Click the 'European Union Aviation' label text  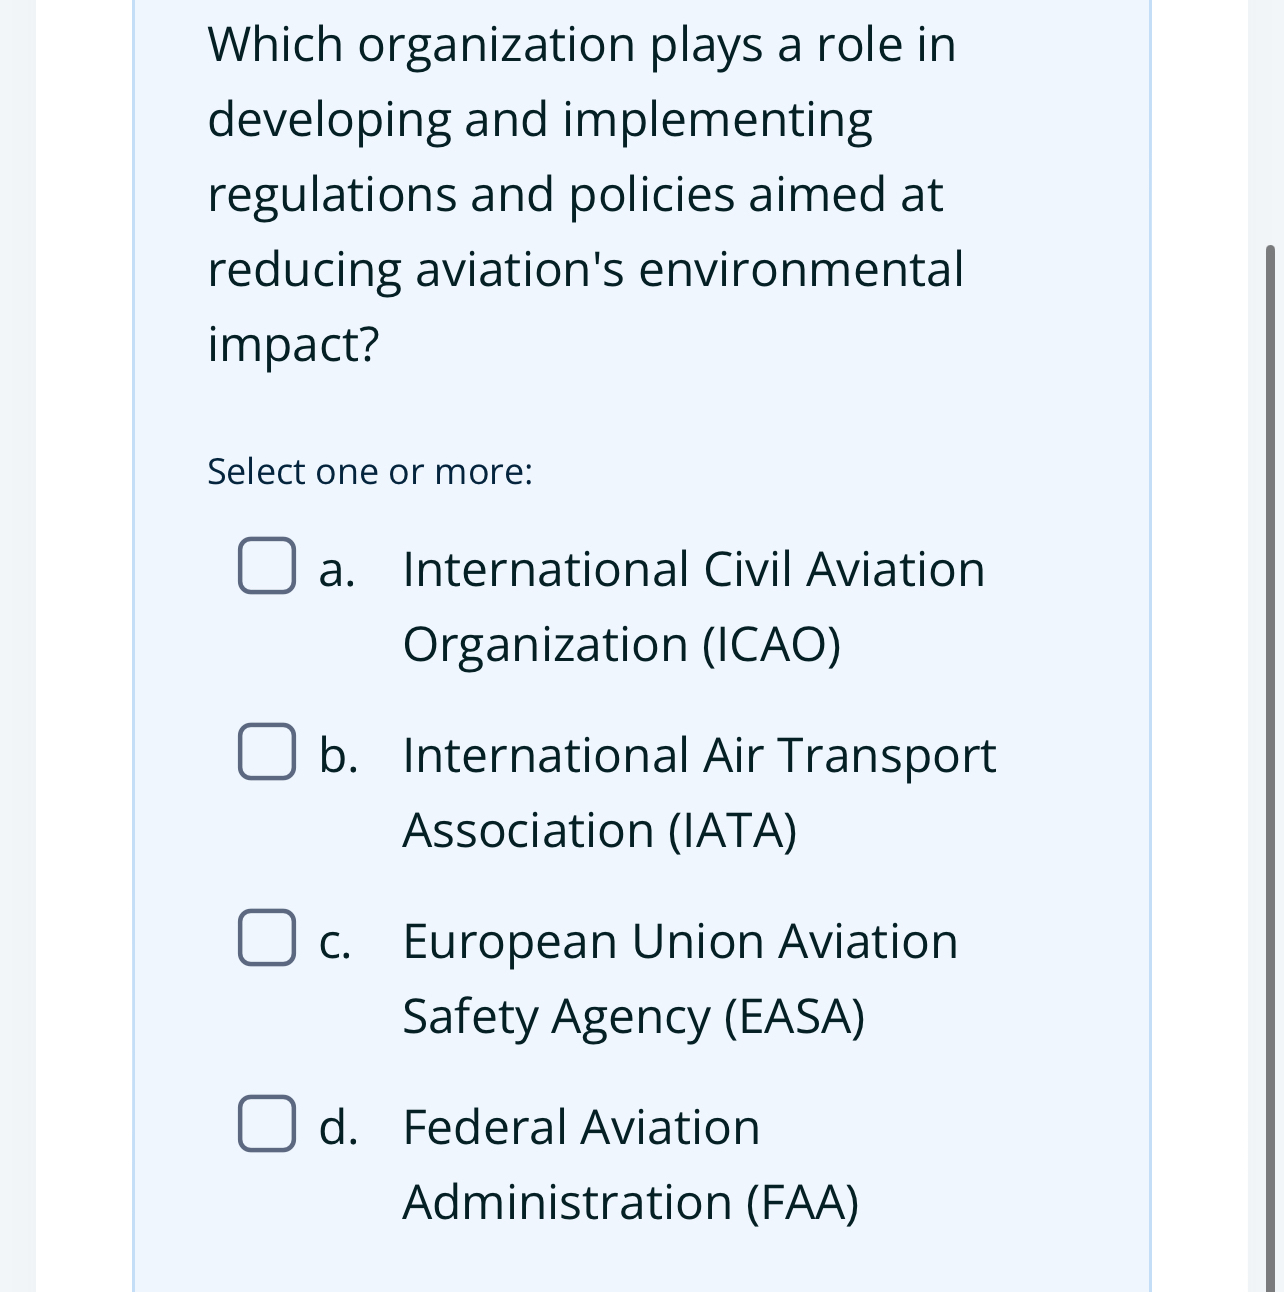tap(680, 942)
